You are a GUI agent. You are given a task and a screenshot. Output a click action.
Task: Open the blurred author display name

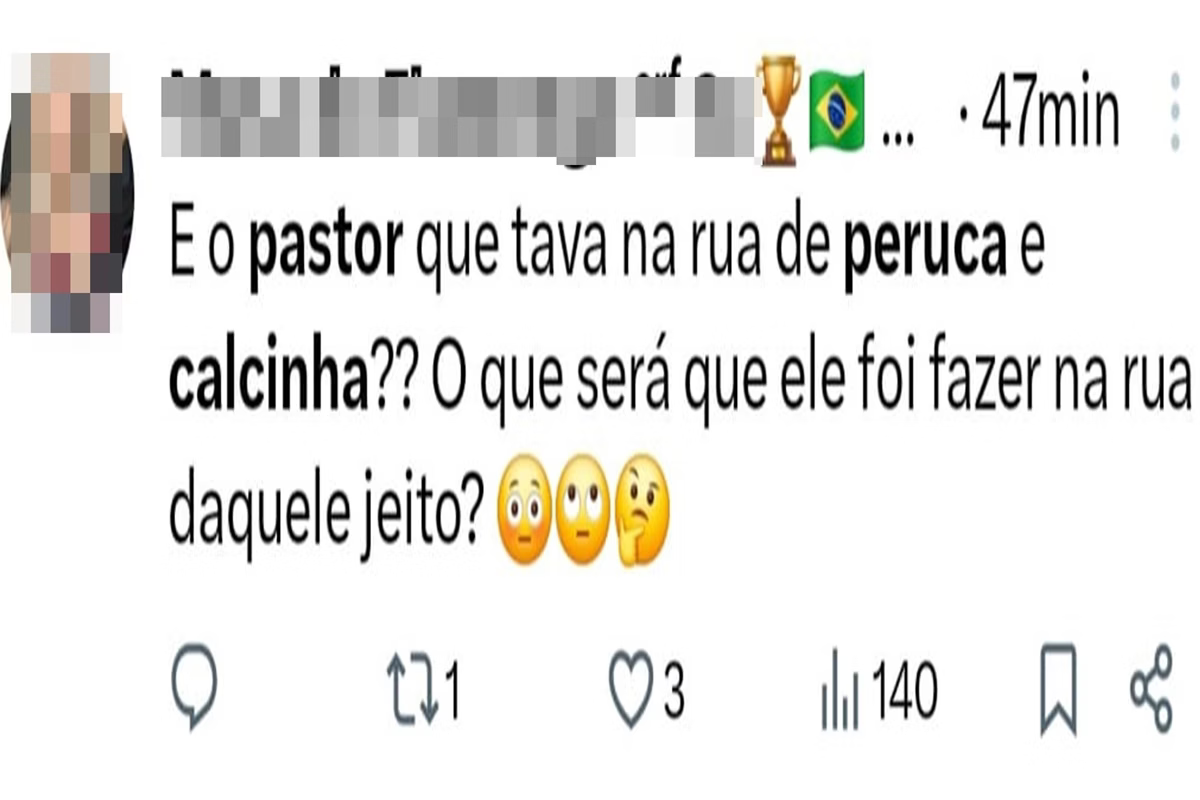(455, 113)
